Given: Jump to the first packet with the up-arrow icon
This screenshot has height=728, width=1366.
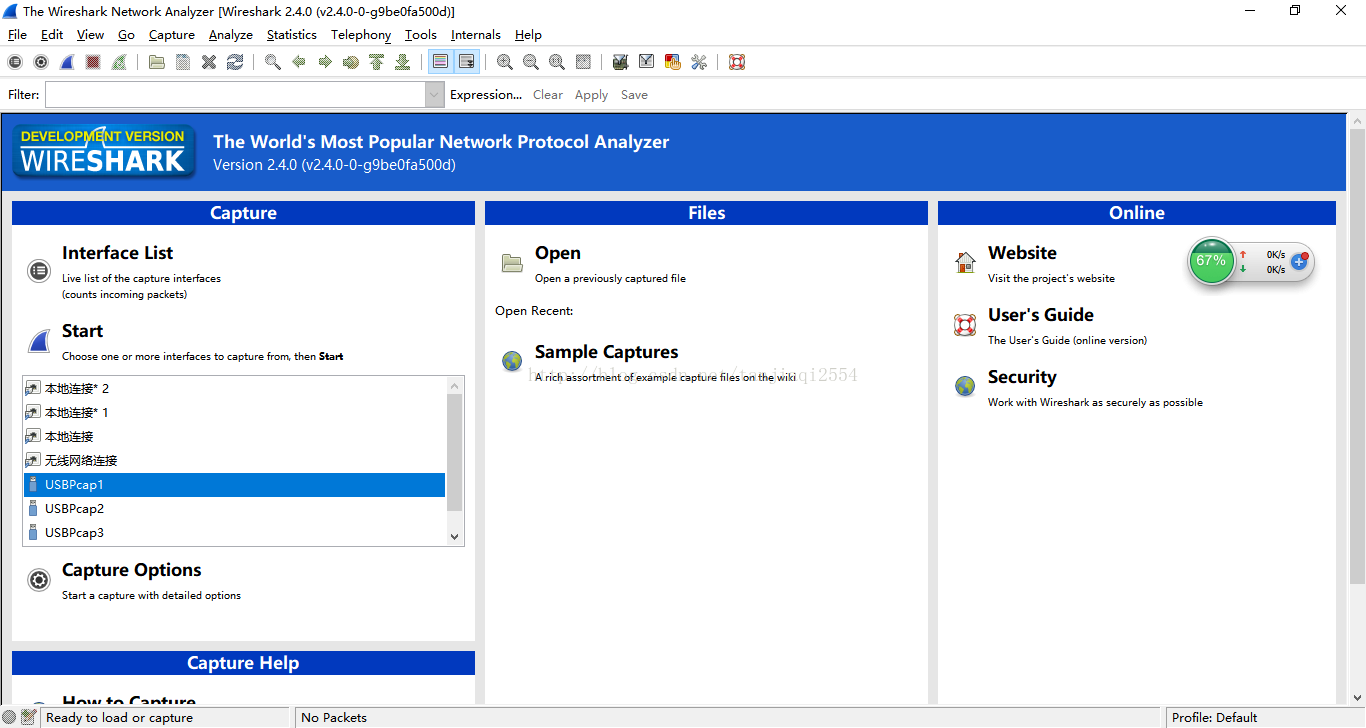Looking at the screenshot, I should point(377,62).
